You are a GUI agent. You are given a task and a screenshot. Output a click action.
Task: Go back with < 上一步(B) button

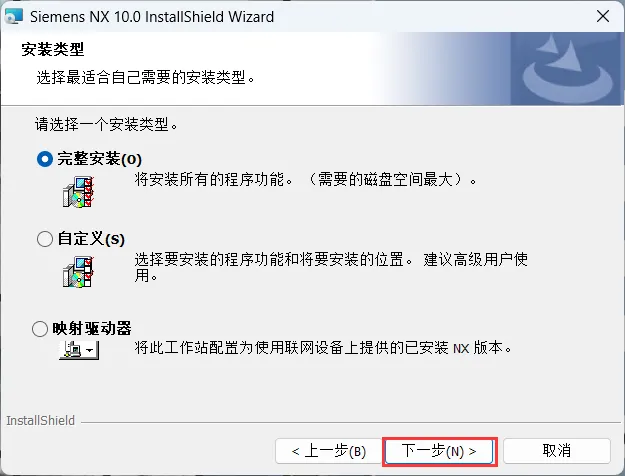click(328, 451)
